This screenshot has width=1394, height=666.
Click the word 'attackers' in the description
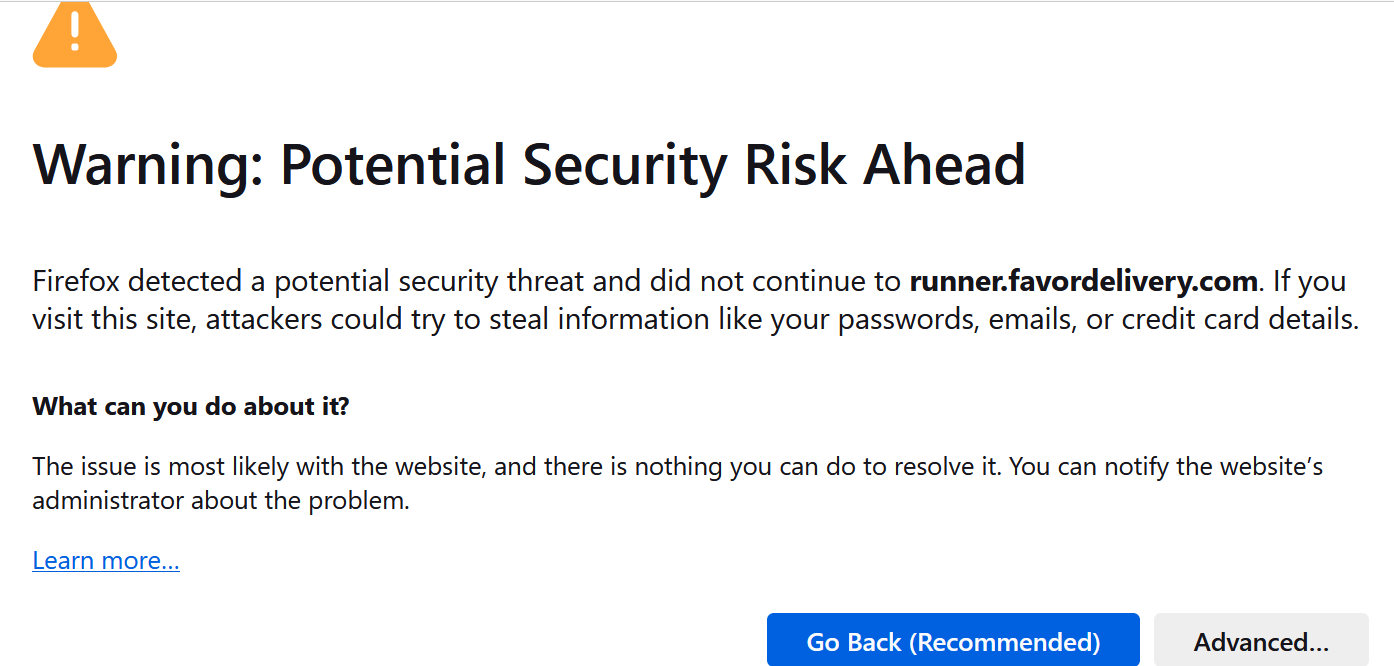(x=263, y=320)
